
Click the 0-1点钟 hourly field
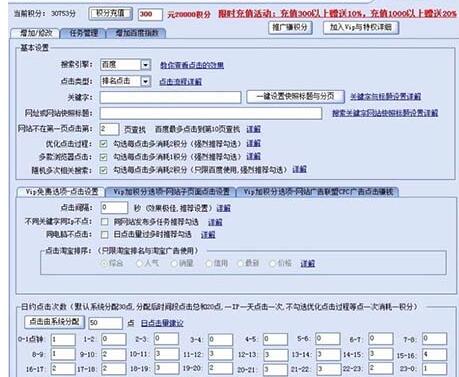click(x=63, y=340)
